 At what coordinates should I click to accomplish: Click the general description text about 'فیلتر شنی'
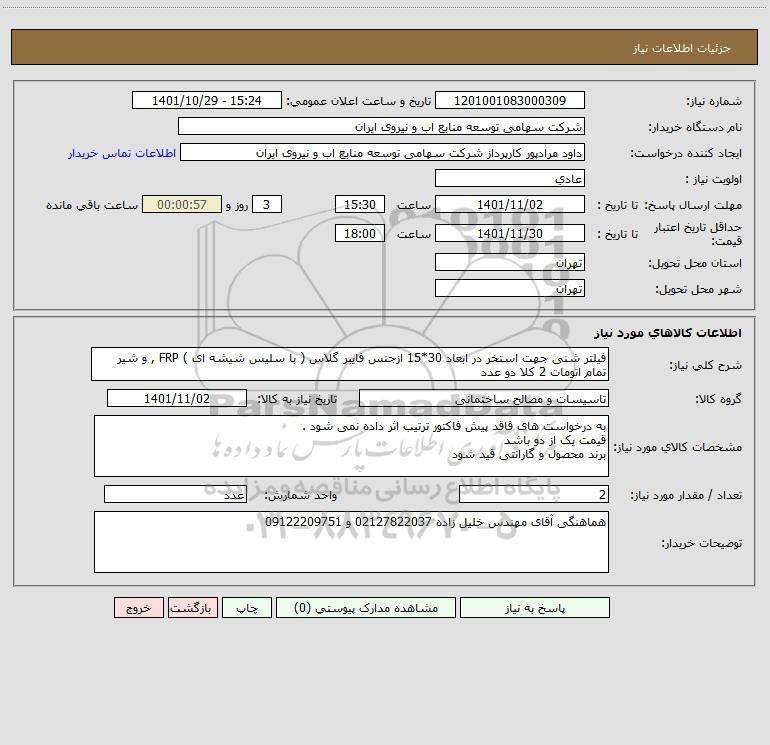[350, 364]
